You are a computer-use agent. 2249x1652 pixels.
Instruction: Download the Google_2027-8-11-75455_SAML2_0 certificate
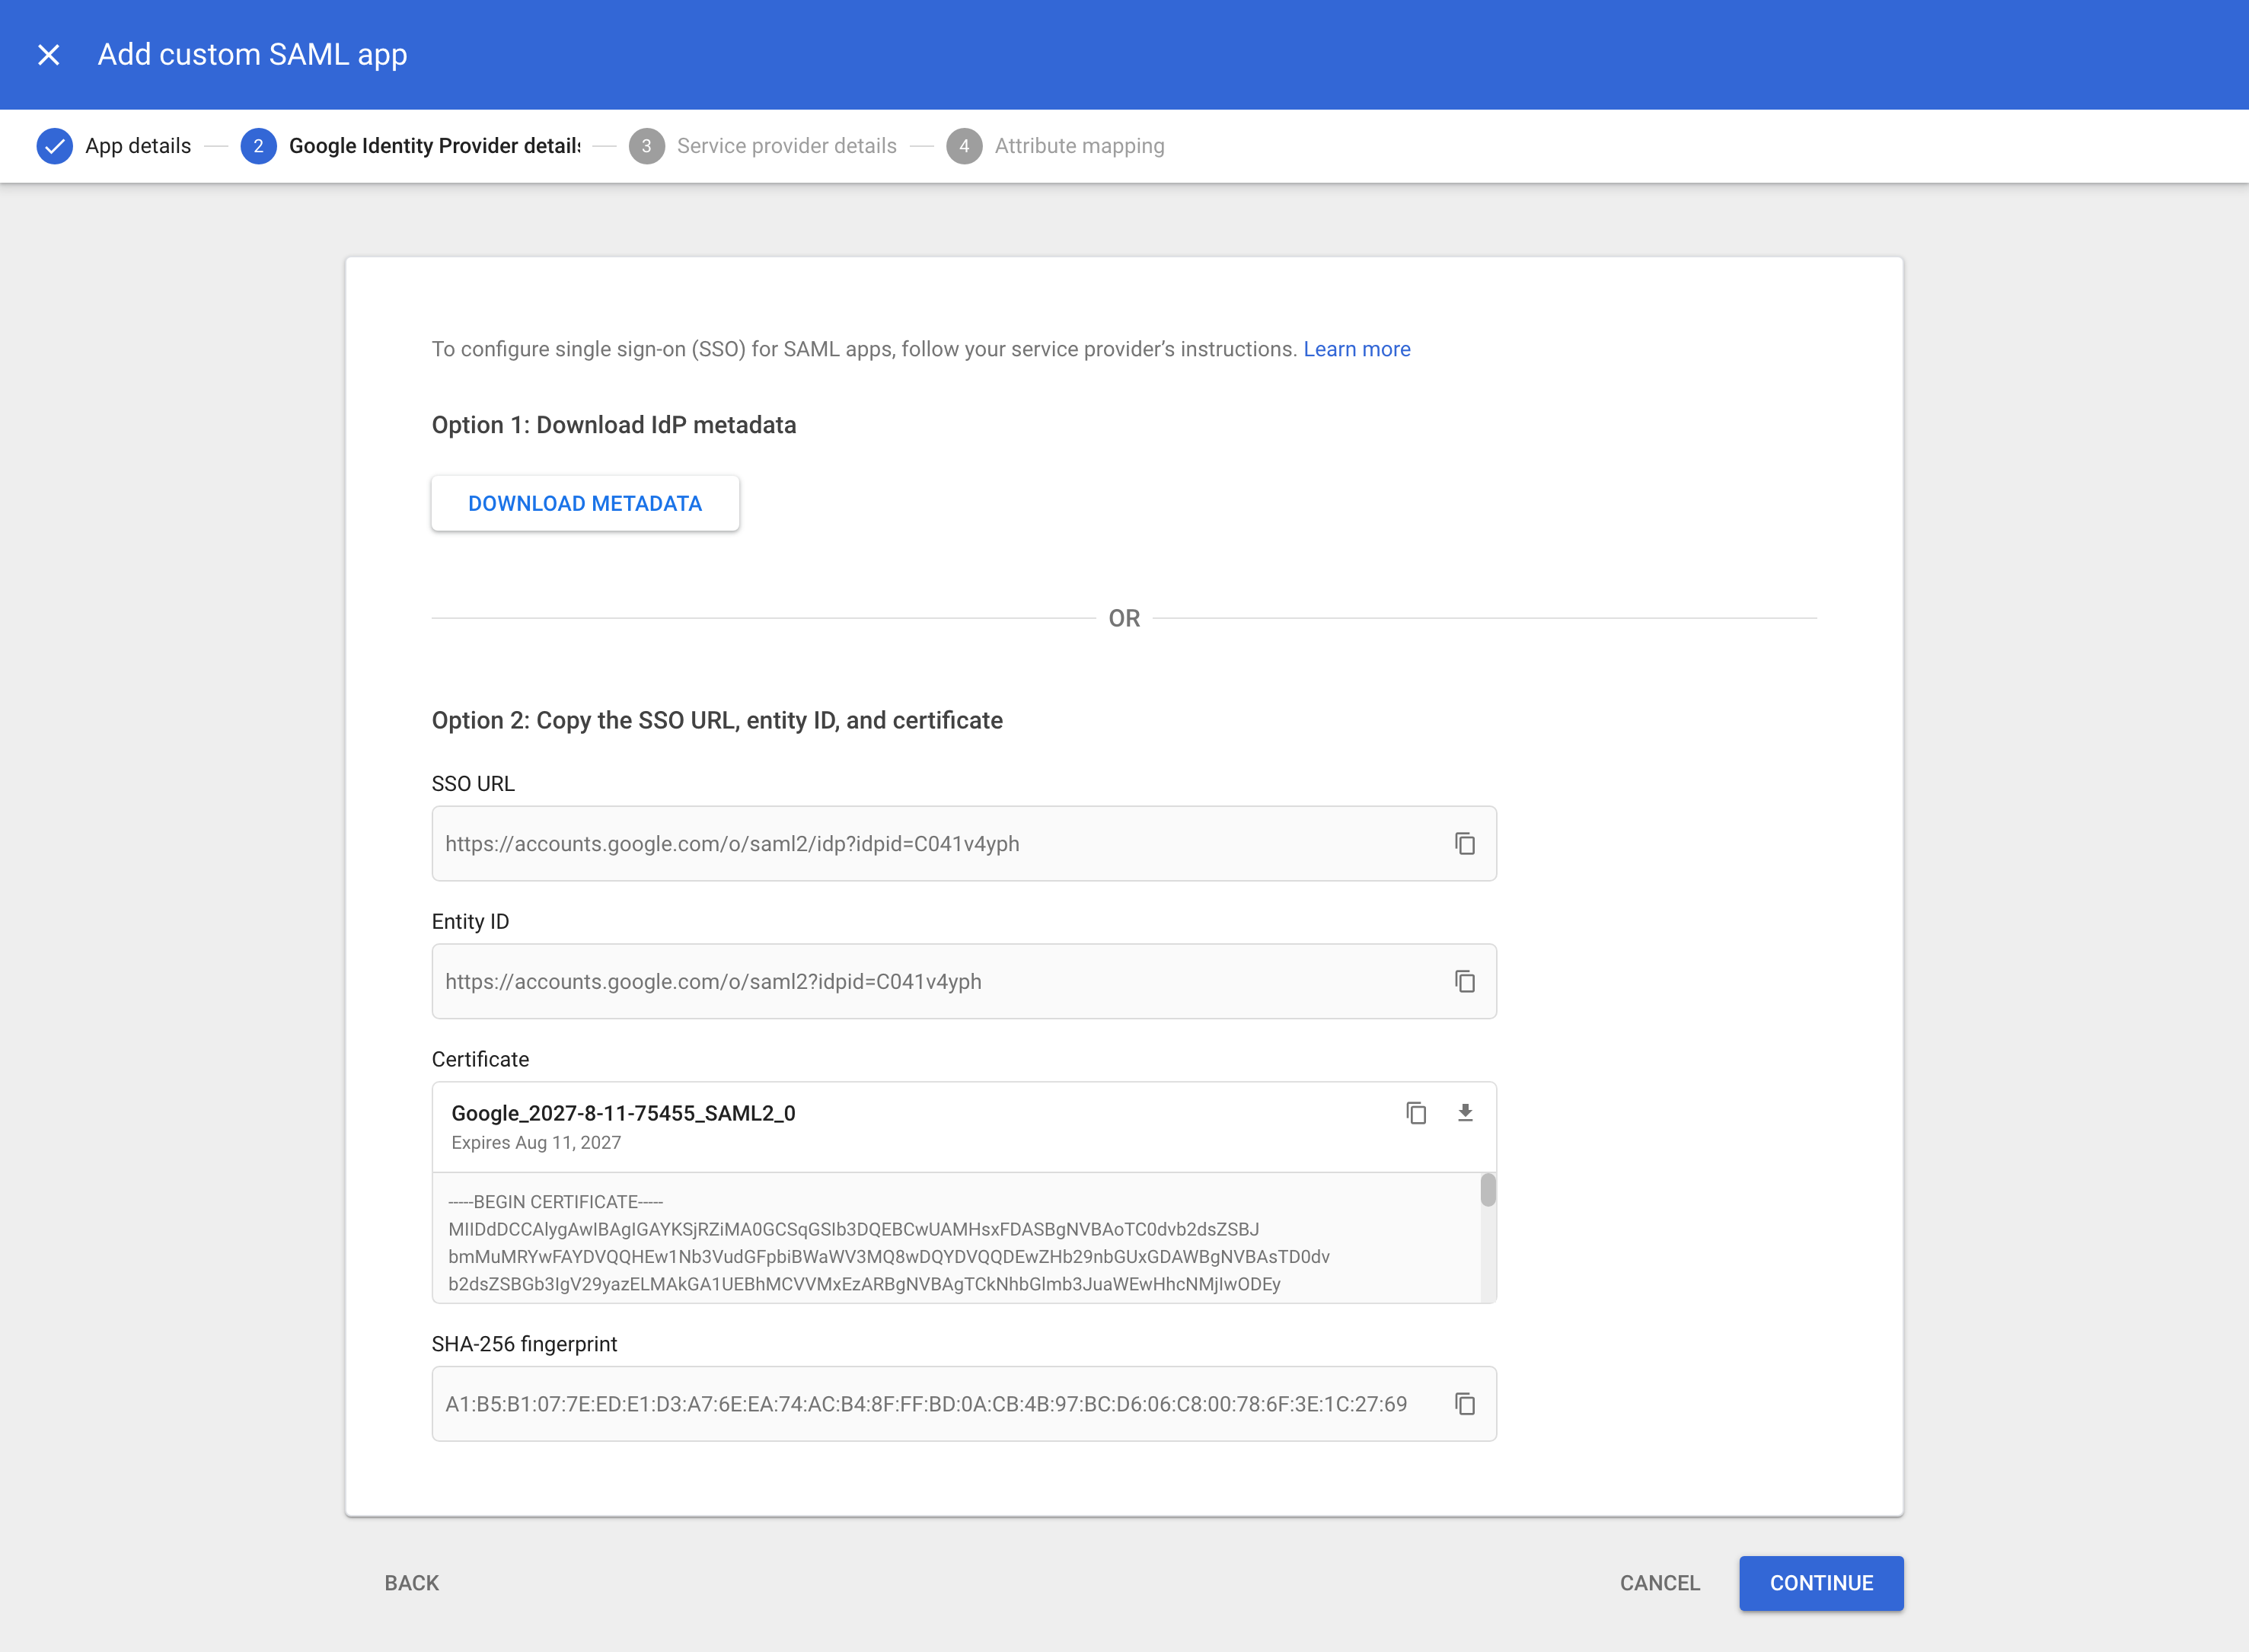pyautogui.click(x=1465, y=1112)
